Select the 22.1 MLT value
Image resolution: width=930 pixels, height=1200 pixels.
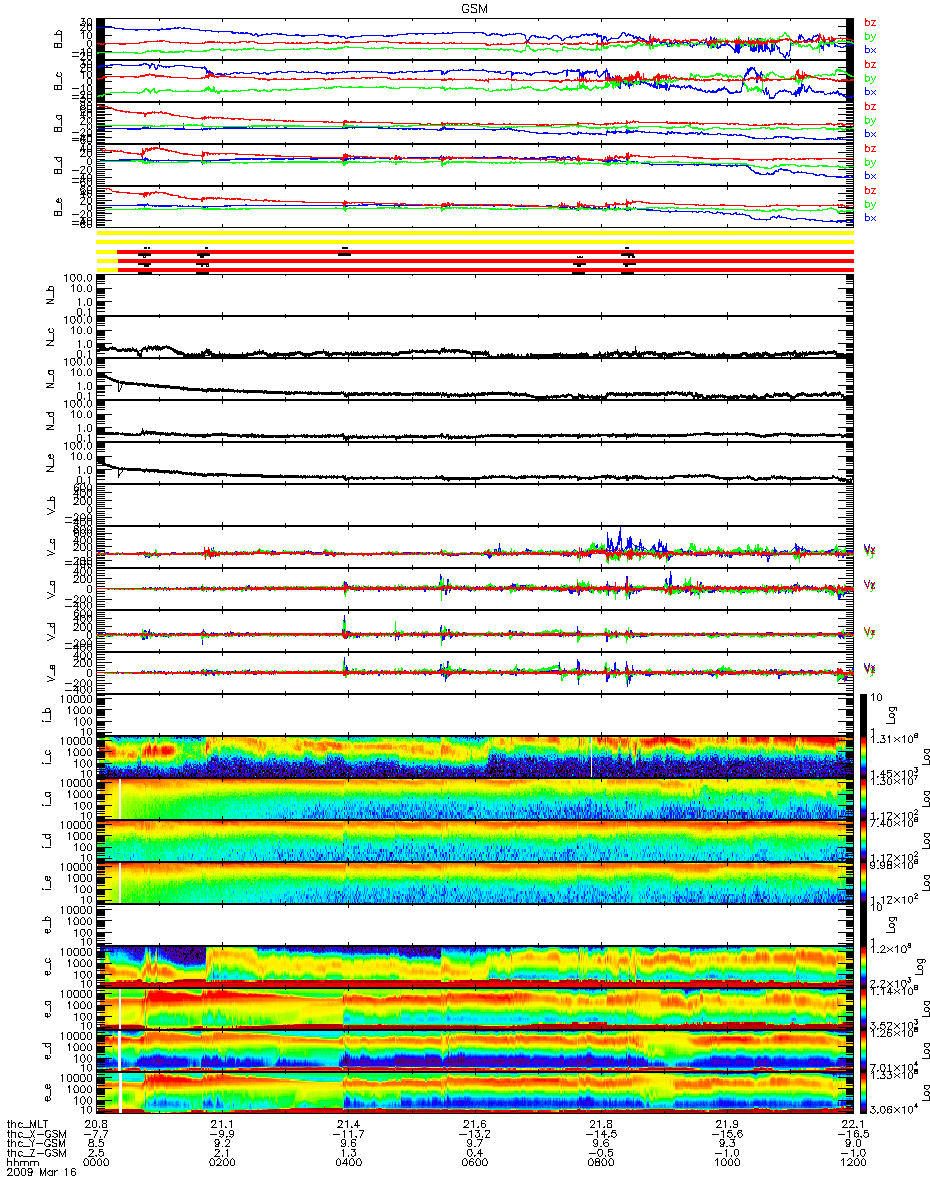[852, 1125]
